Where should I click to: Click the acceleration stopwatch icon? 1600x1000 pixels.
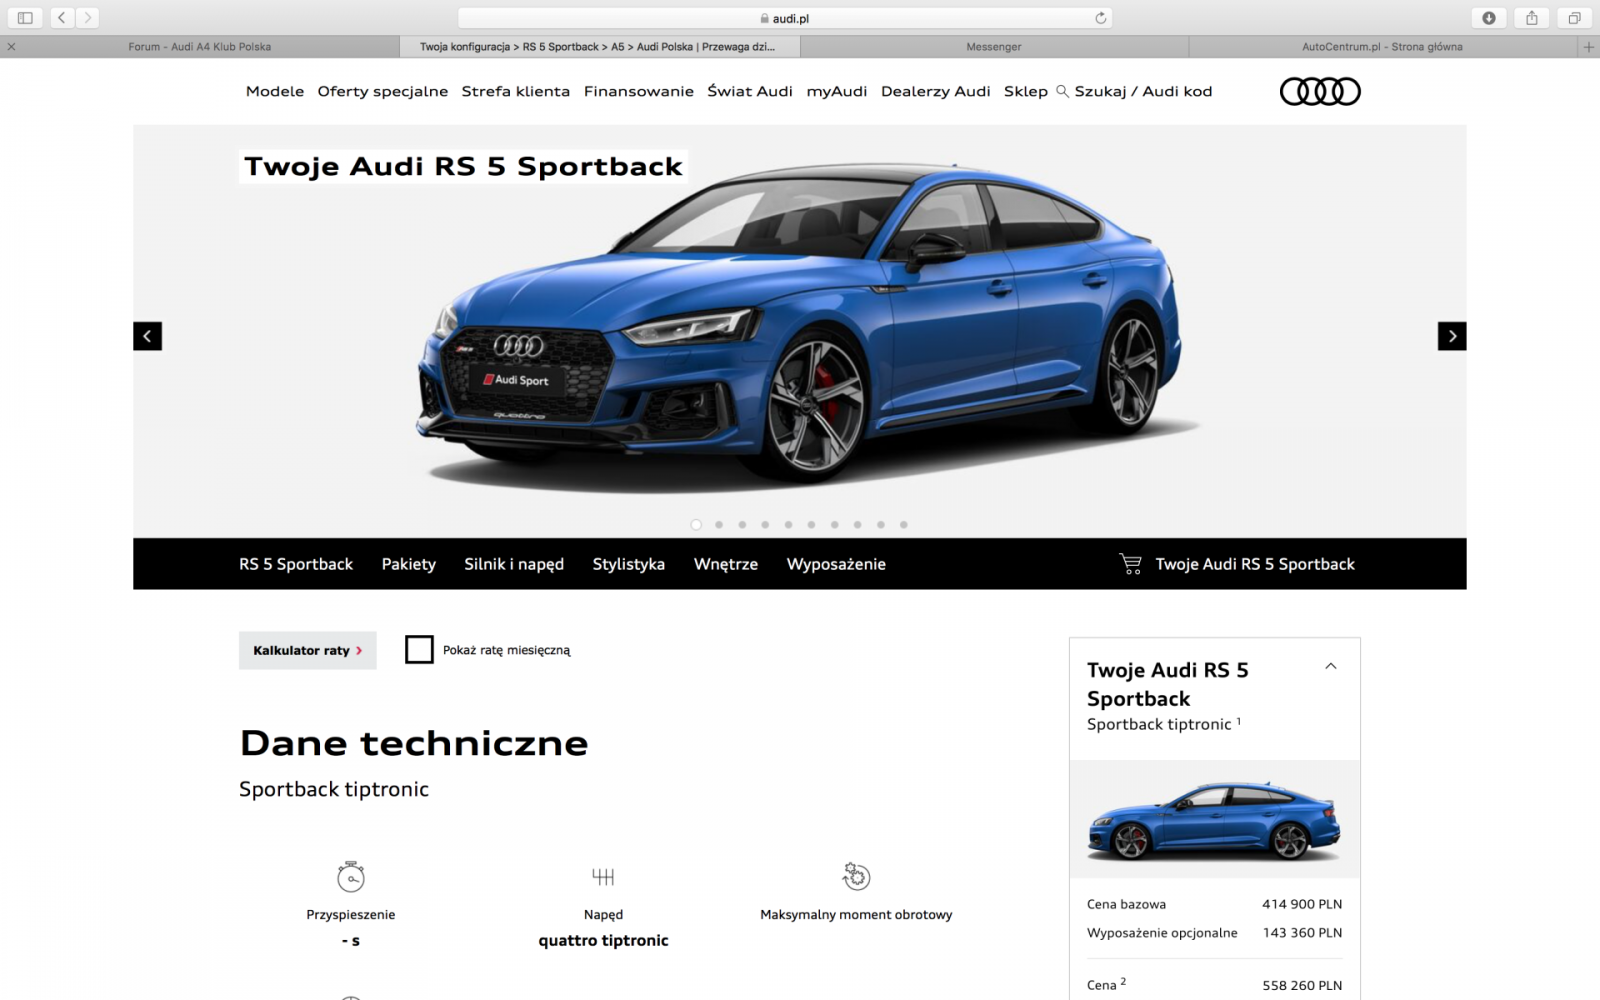pos(350,876)
